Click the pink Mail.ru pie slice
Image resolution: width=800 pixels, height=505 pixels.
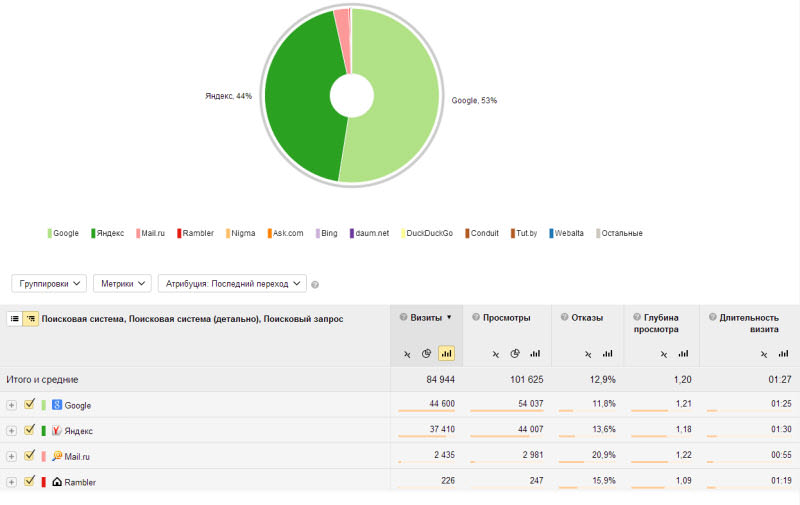tap(344, 38)
